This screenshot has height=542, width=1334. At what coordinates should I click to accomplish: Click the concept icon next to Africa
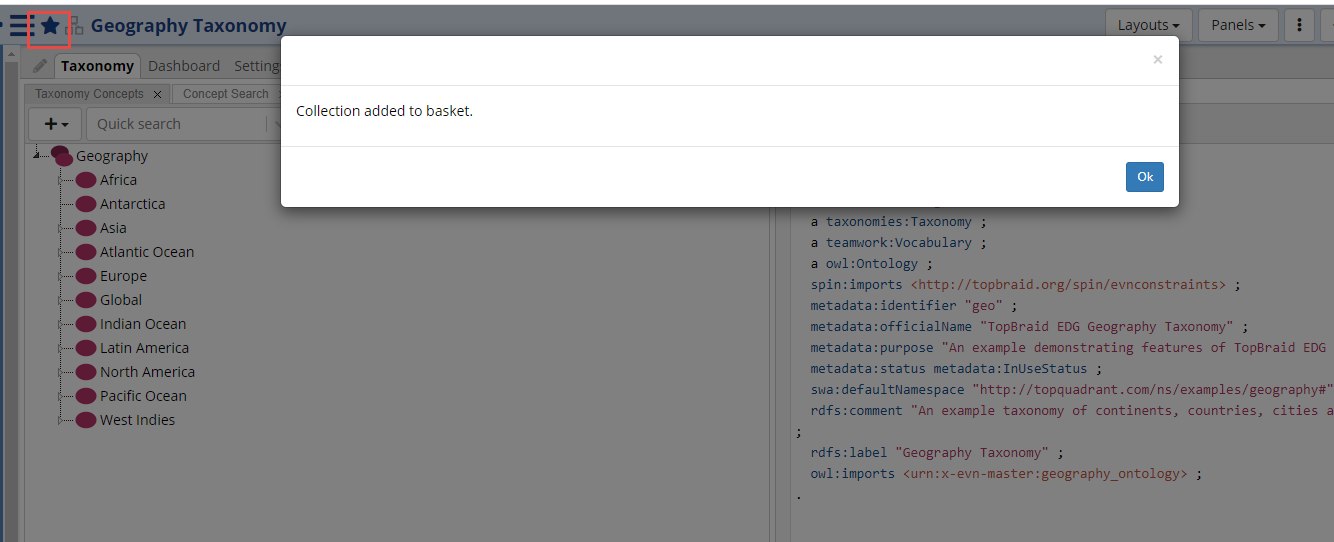86,180
